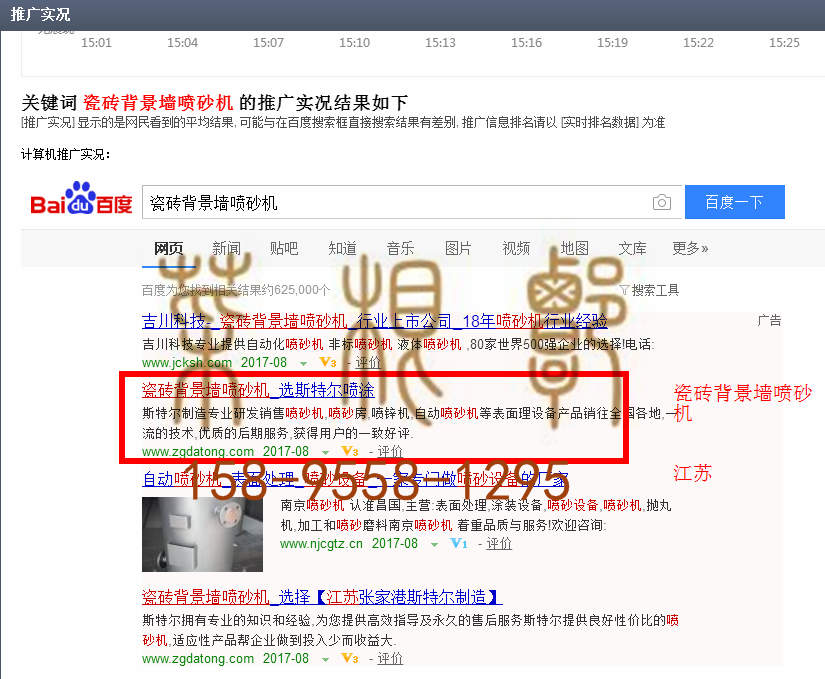Open 评价 link for jcksh.com result

pos(368,362)
